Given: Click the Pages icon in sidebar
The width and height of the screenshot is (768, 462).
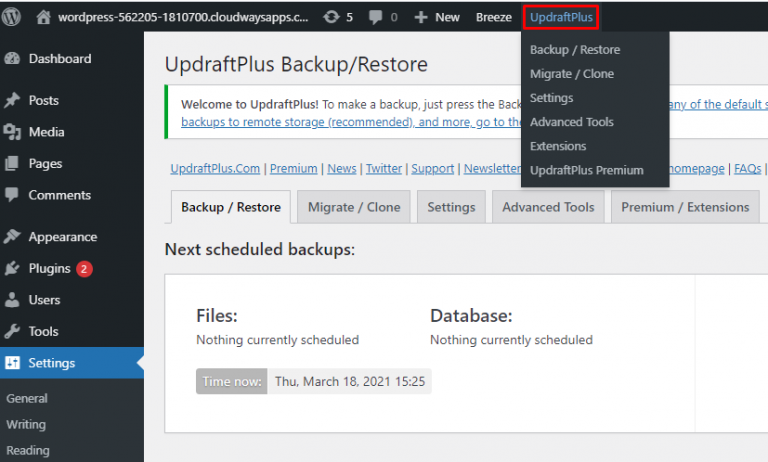Looking at the screenshot, I should coord(12,164).
